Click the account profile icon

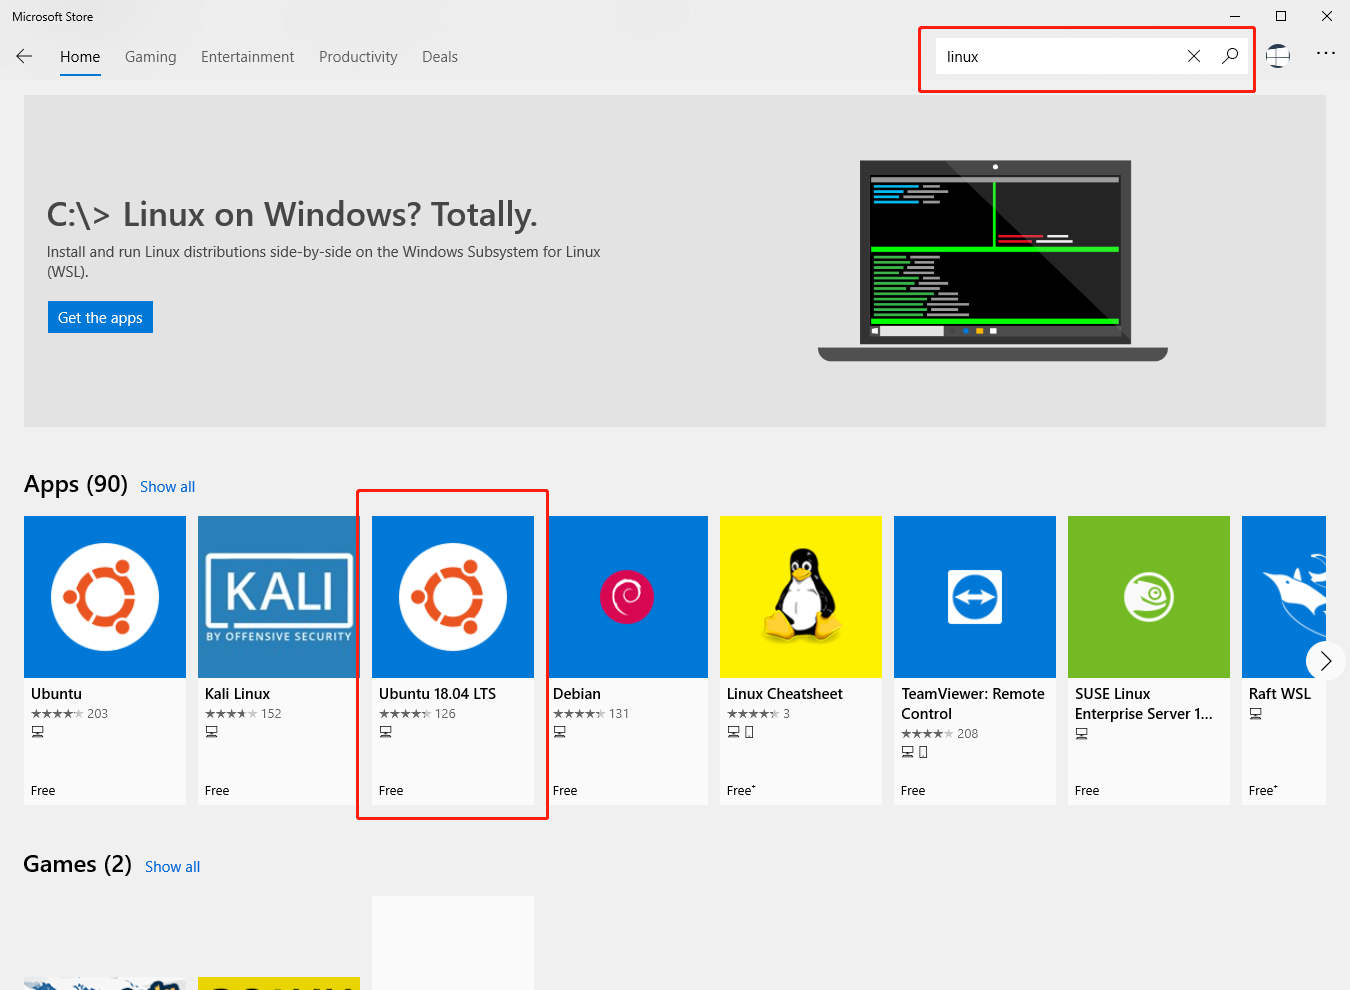(x=1278, y=56)
